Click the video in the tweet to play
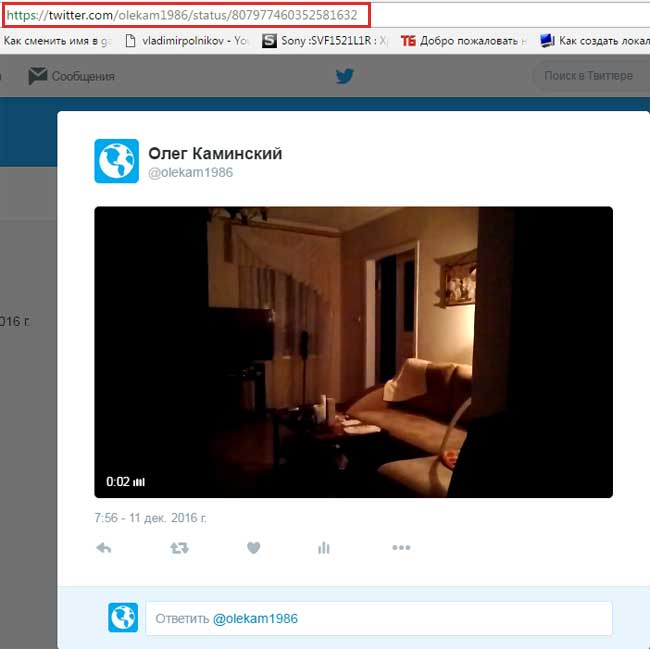Image resolution: width=650 pixels, height=649 pixels. click(x=352, y=352)
